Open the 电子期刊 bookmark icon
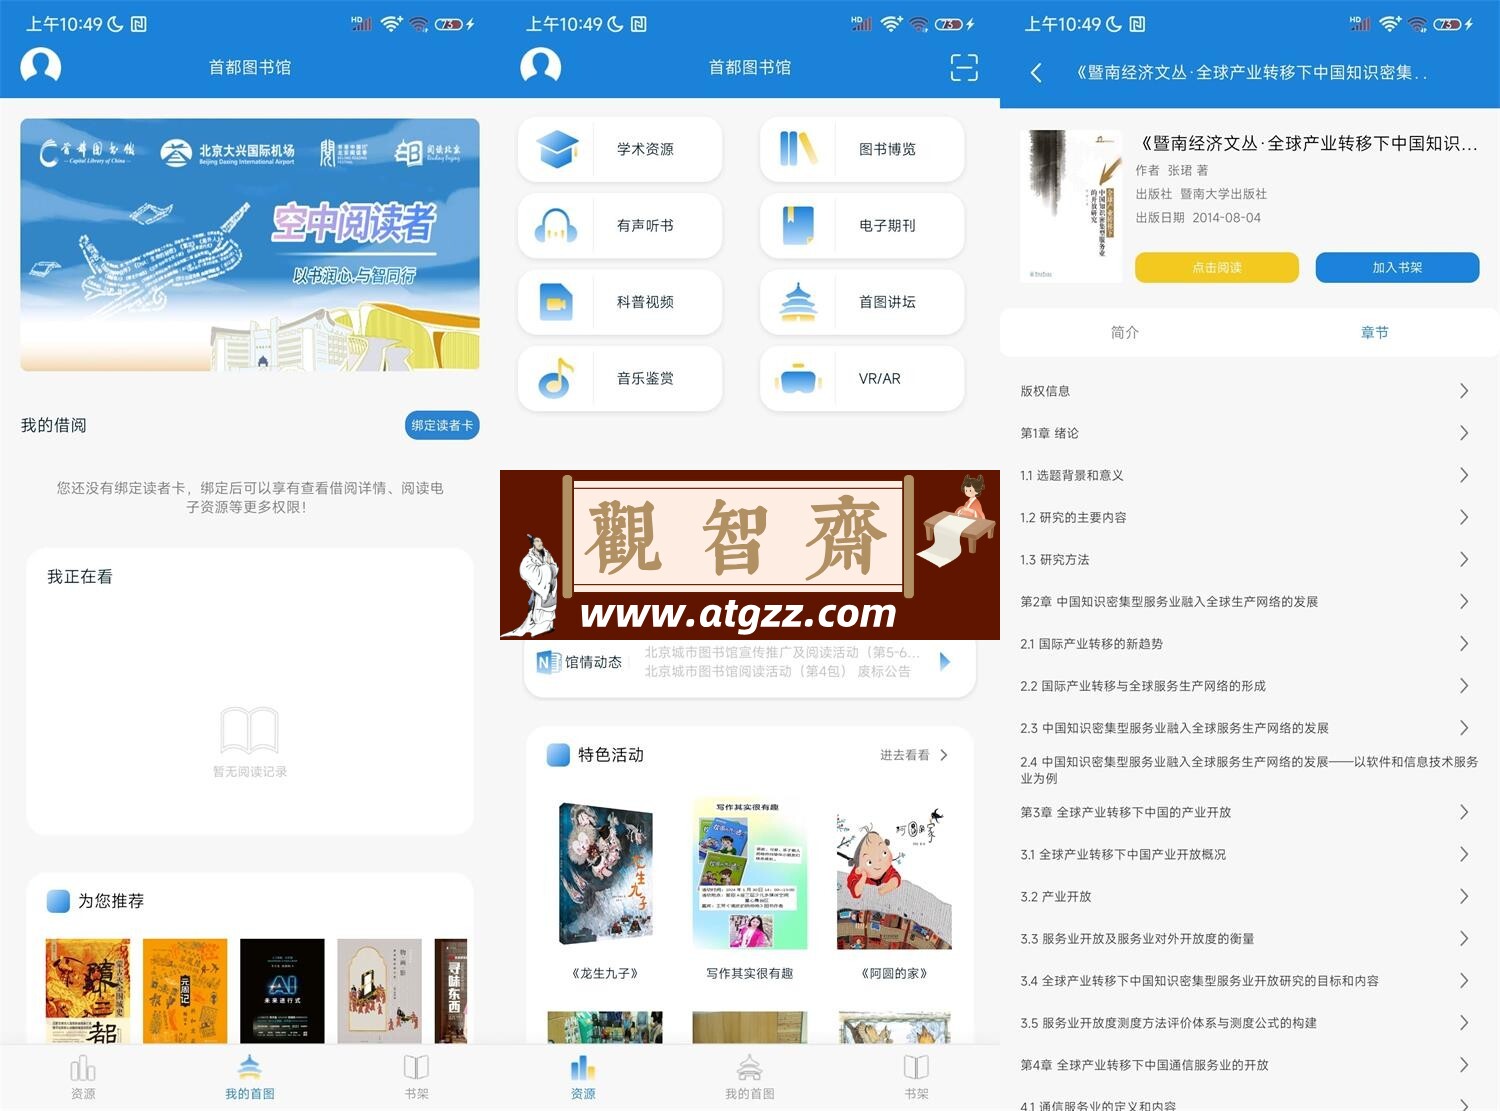Screen dimensions: 1500x1111 [x=798, y=226]
